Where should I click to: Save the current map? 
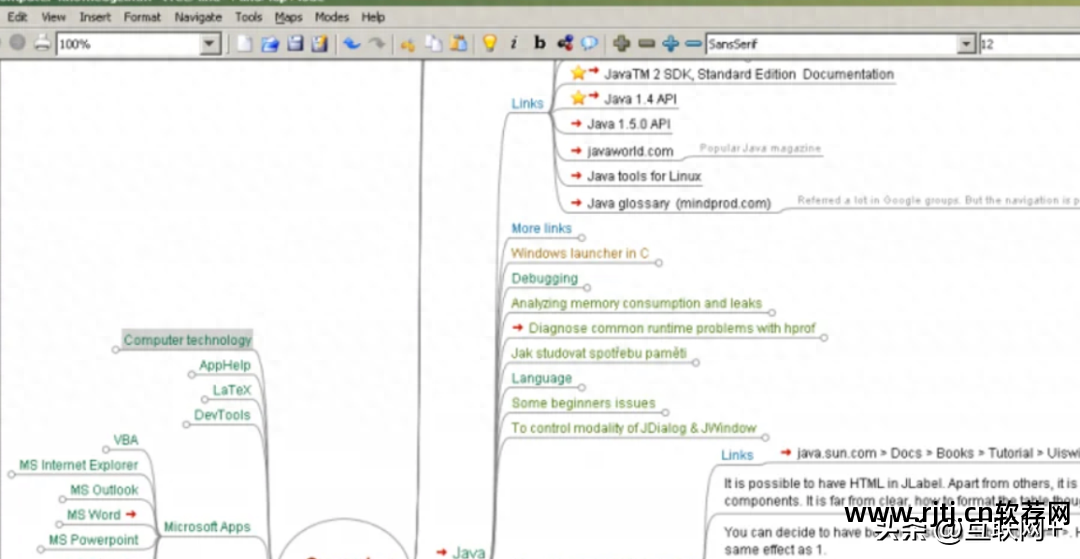pyautogui.click(x=295, y=44)
